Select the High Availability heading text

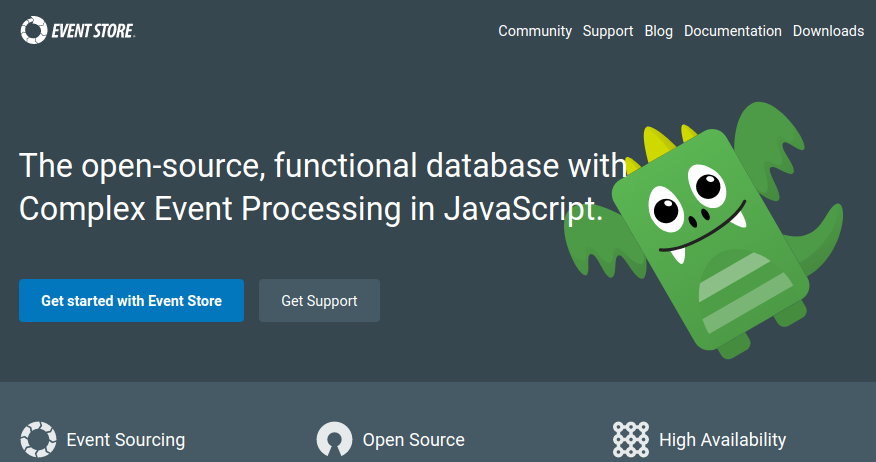click(722, 439)
